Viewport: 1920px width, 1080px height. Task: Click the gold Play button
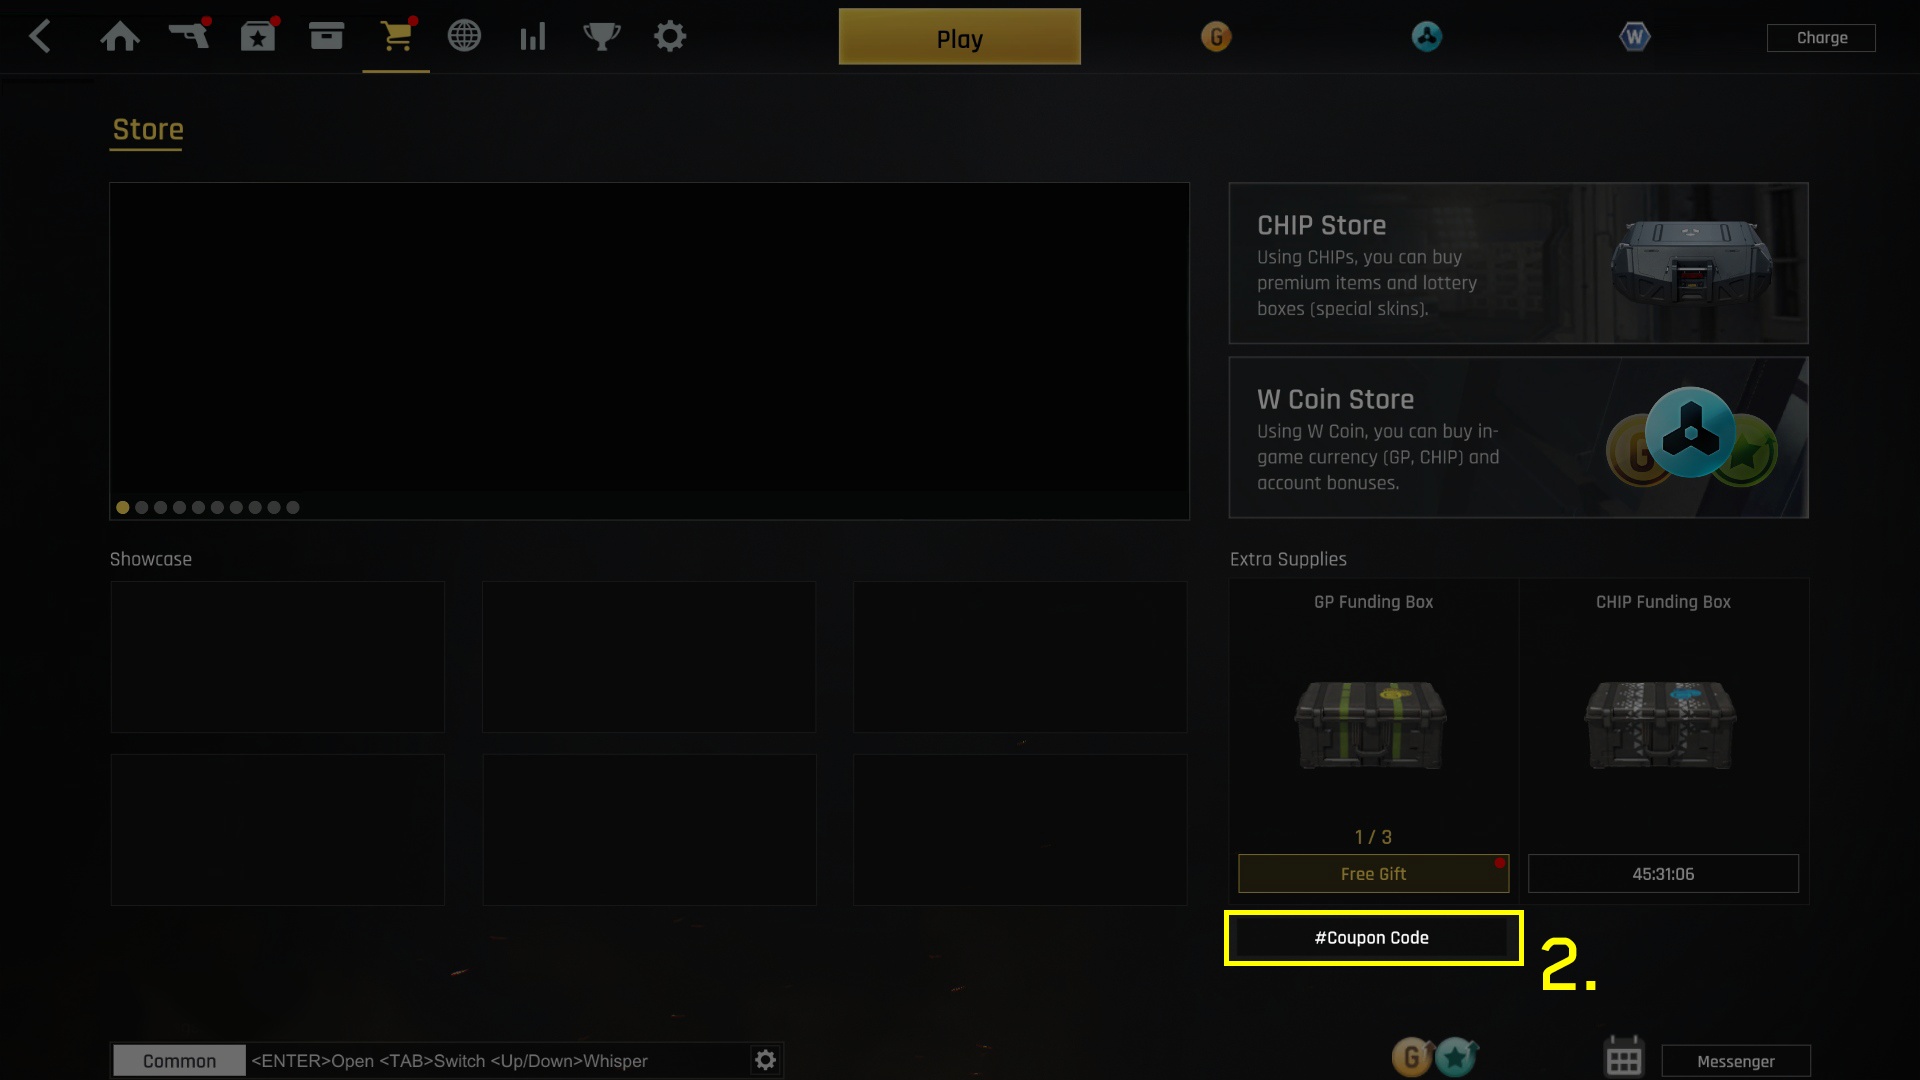(960, 37)
